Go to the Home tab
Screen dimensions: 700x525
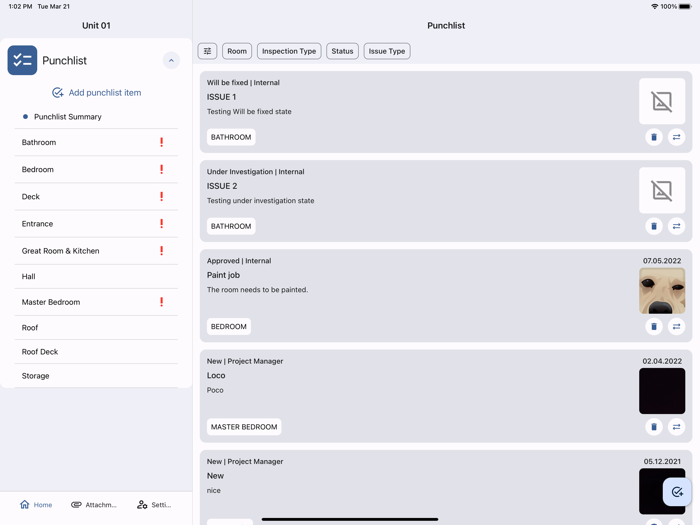coord(36,505)
